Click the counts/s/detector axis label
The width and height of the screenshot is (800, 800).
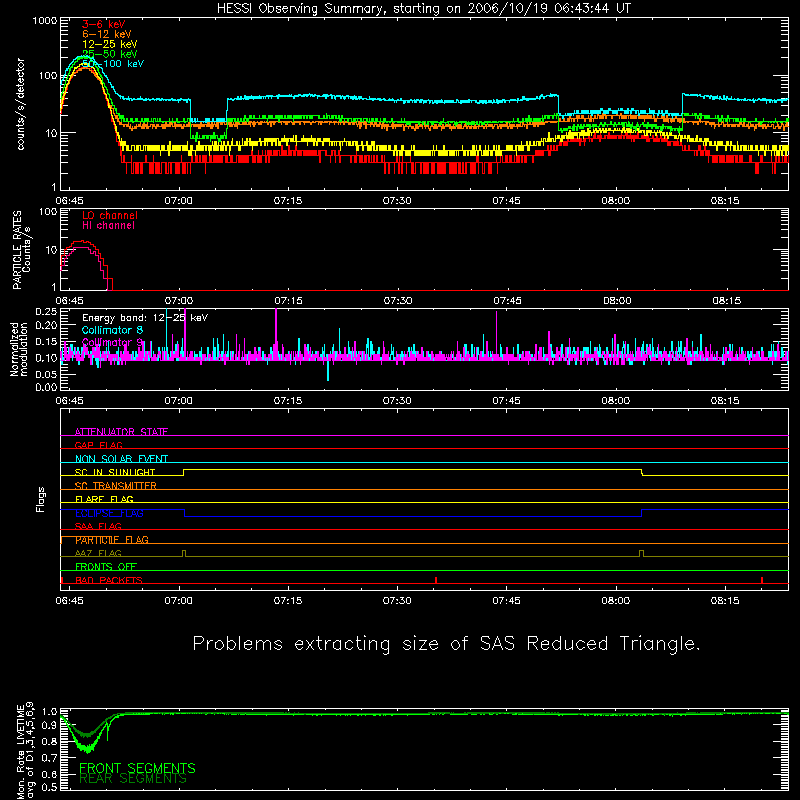pyautogui.click(x=21, y=104)
